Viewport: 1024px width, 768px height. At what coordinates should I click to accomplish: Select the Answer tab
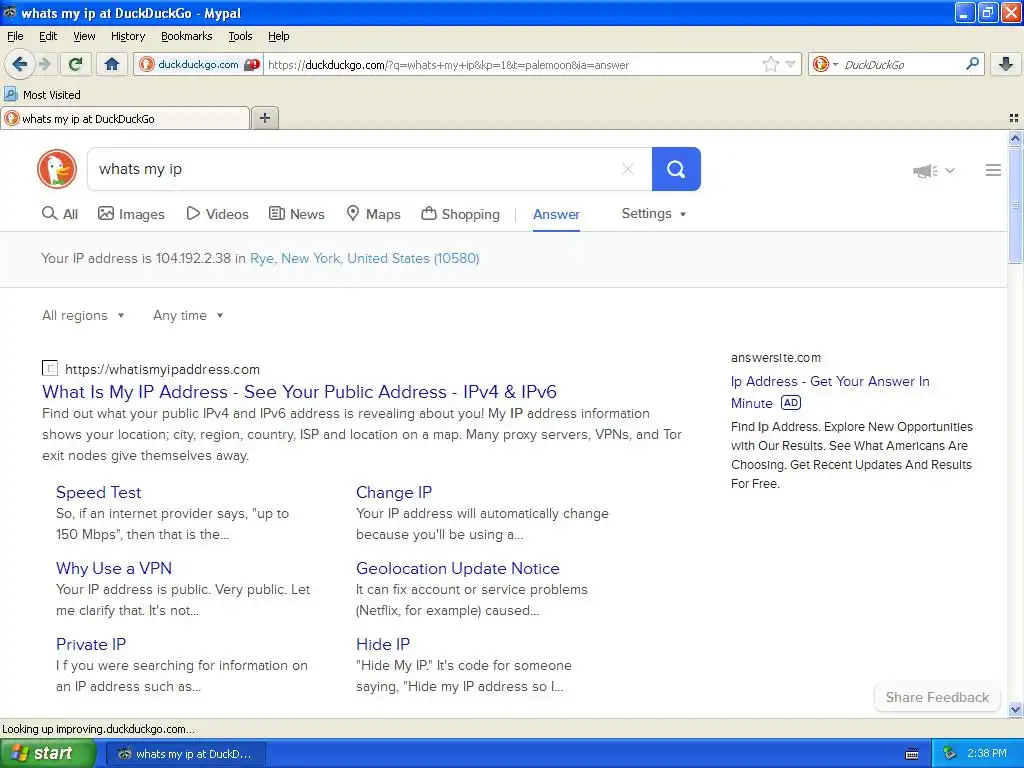[x=556, y=214]
